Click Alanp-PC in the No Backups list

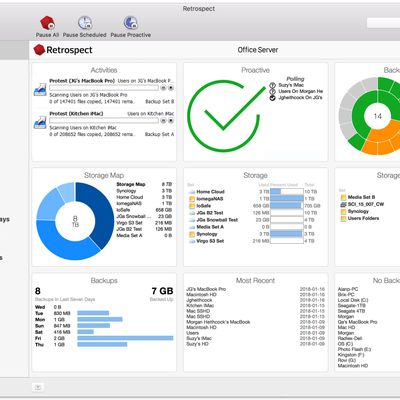(x=348, y=289)
